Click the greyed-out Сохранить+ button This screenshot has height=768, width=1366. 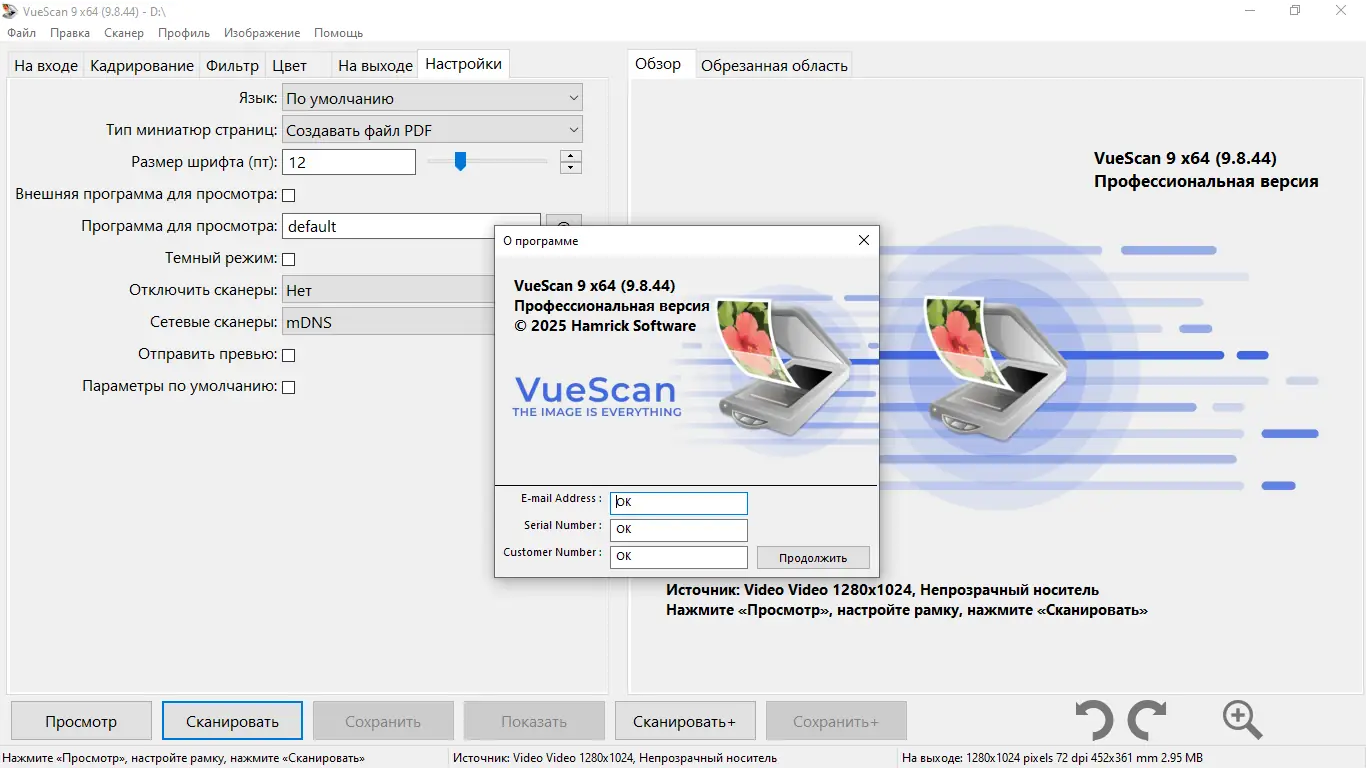tap(836, 721)
